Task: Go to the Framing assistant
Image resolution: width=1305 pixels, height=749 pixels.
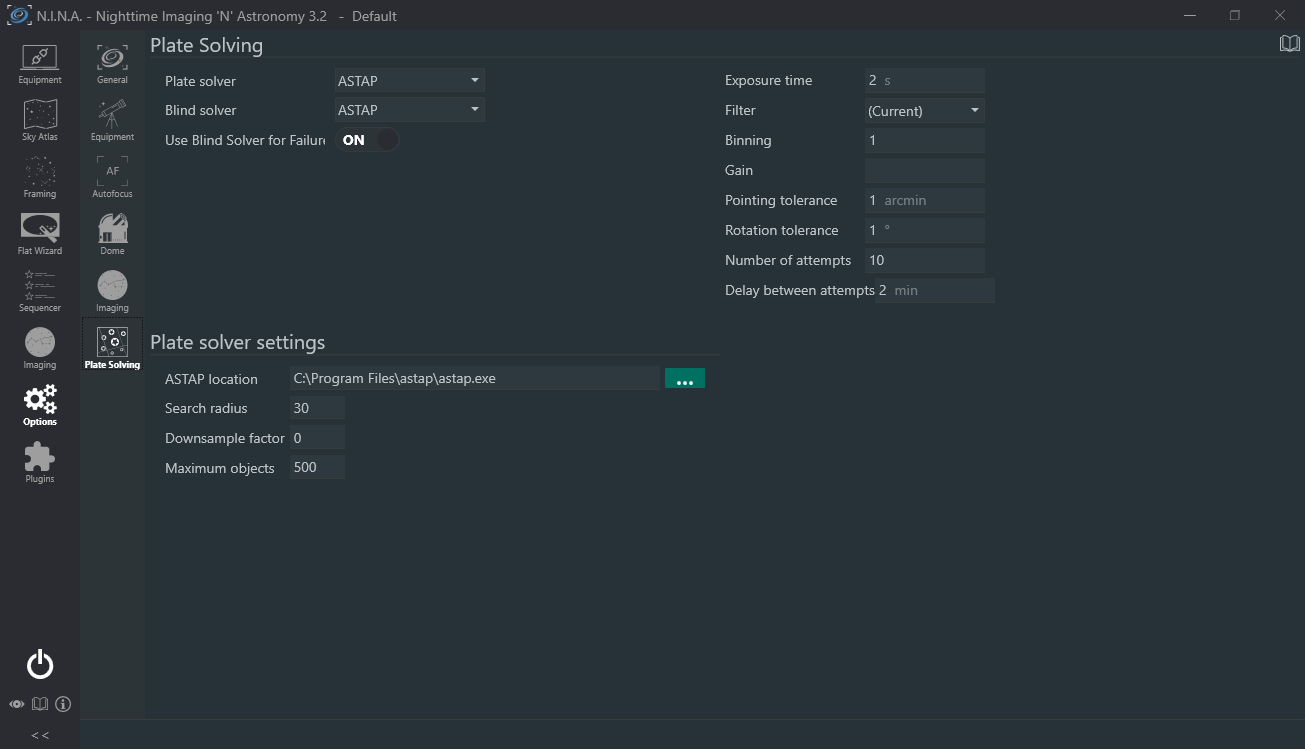Action: 40,178
